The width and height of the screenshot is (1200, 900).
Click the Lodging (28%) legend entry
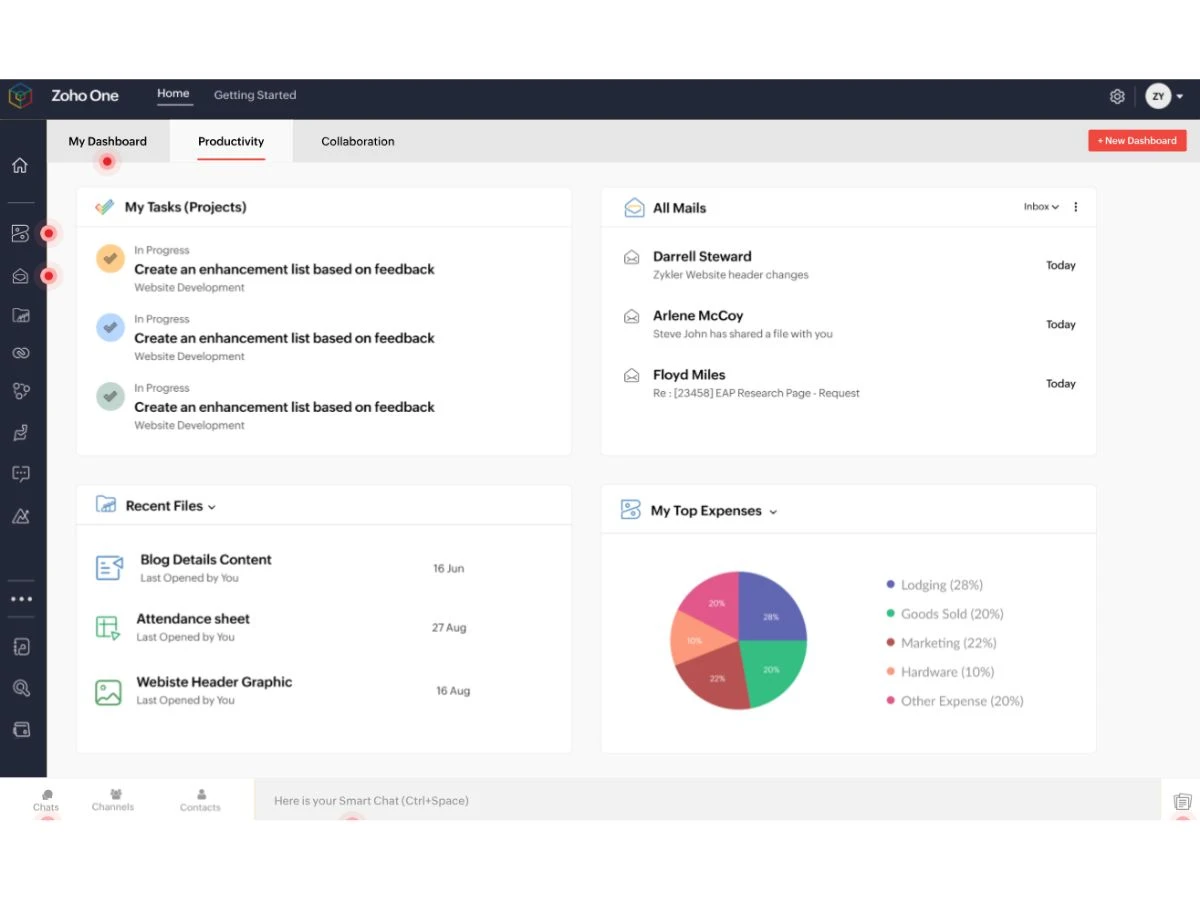click(934, 585)
